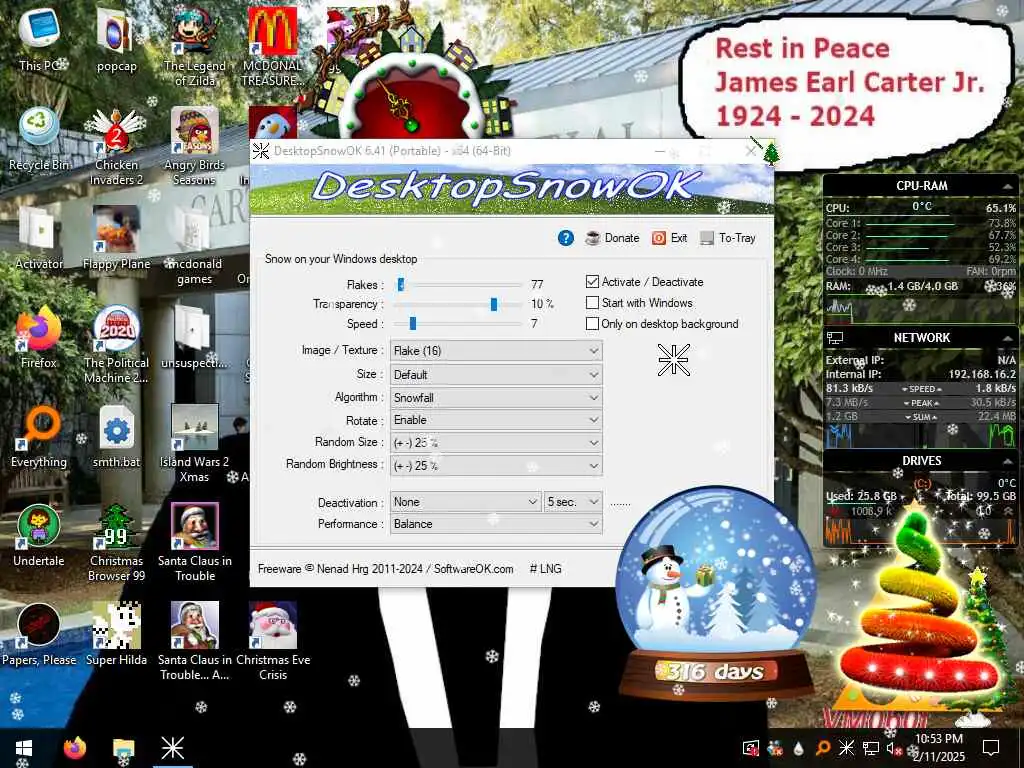The height and width of the screenshot is (768, 1024).
Task: Select the Christmas Browser 99 icon
Action: click(x=116, y=543)
